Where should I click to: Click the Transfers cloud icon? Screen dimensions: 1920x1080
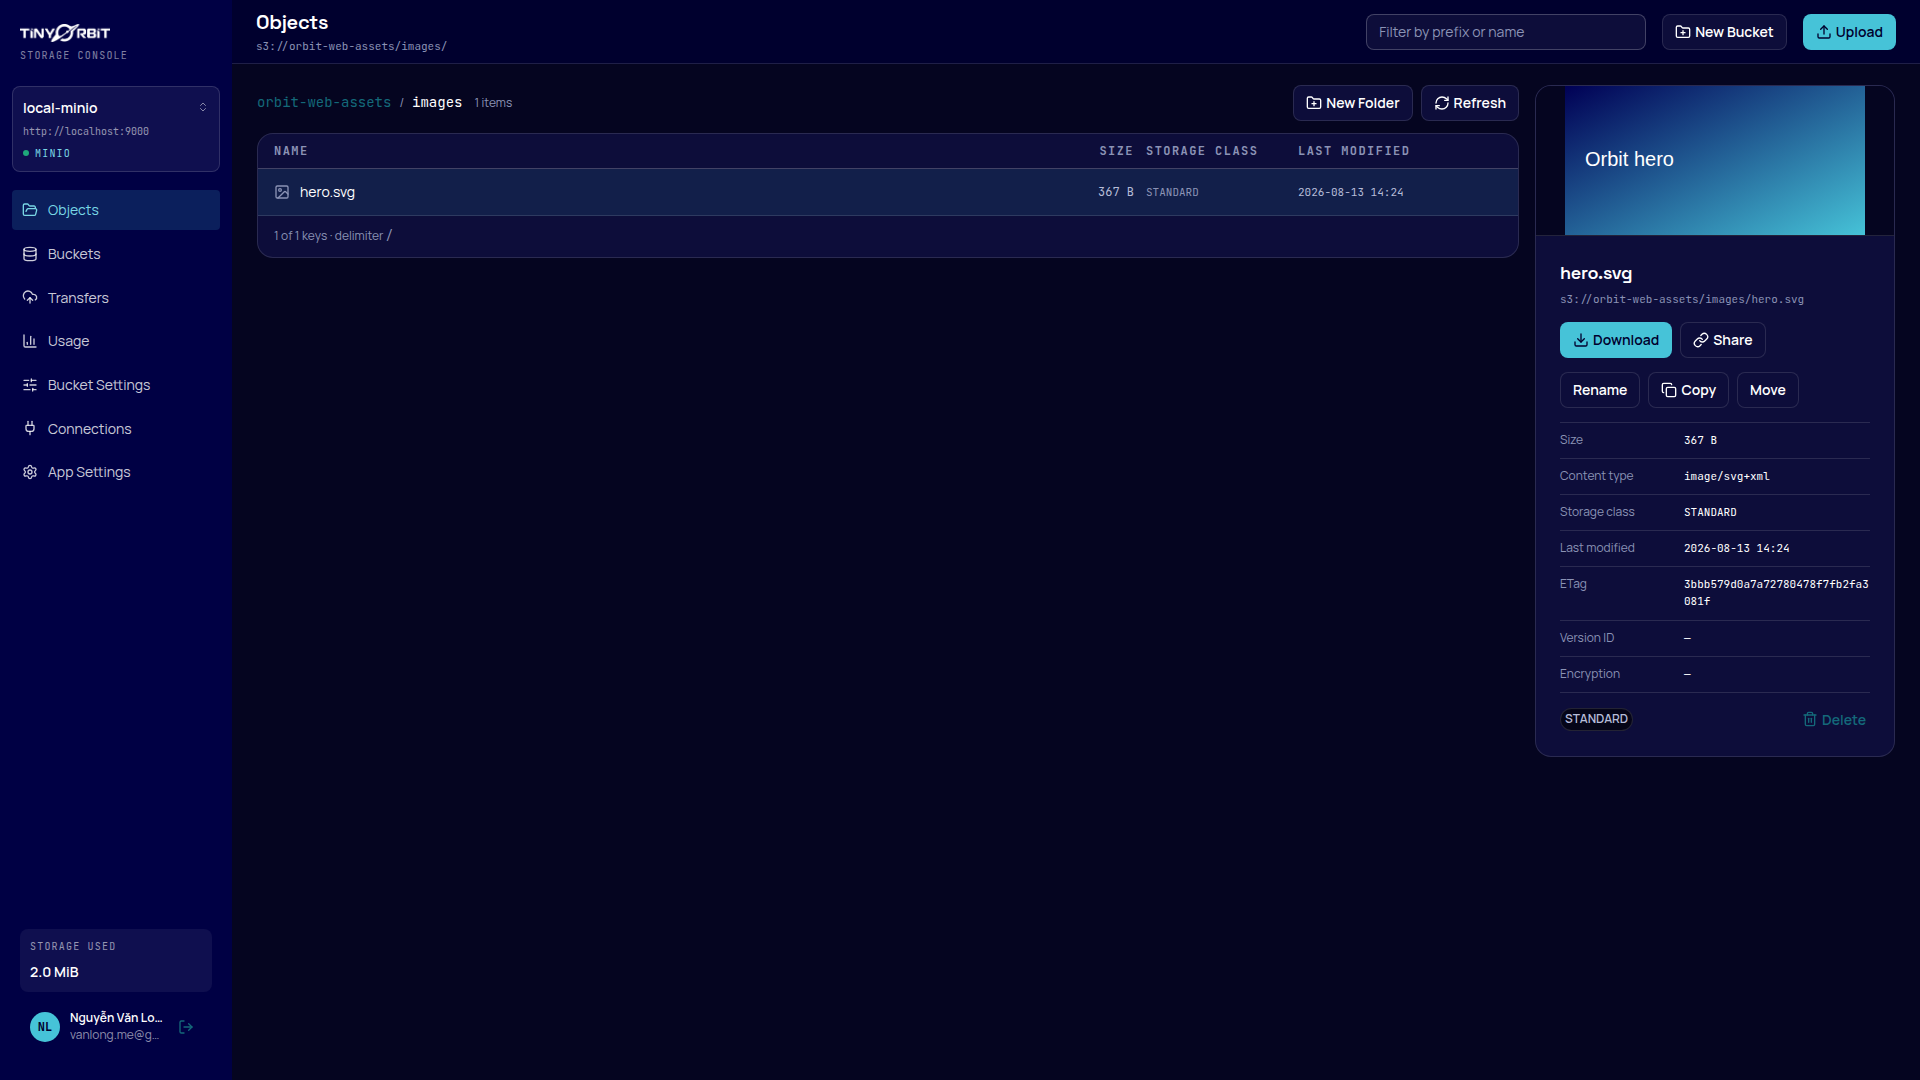click(x=30, y=298)
